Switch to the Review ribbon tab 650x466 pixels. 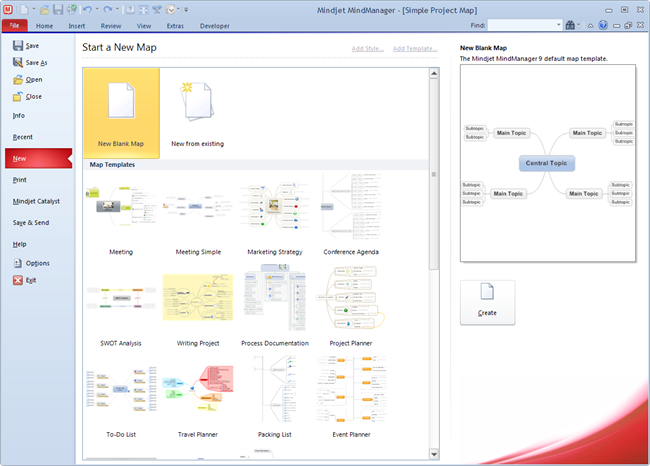click(111, 26)
